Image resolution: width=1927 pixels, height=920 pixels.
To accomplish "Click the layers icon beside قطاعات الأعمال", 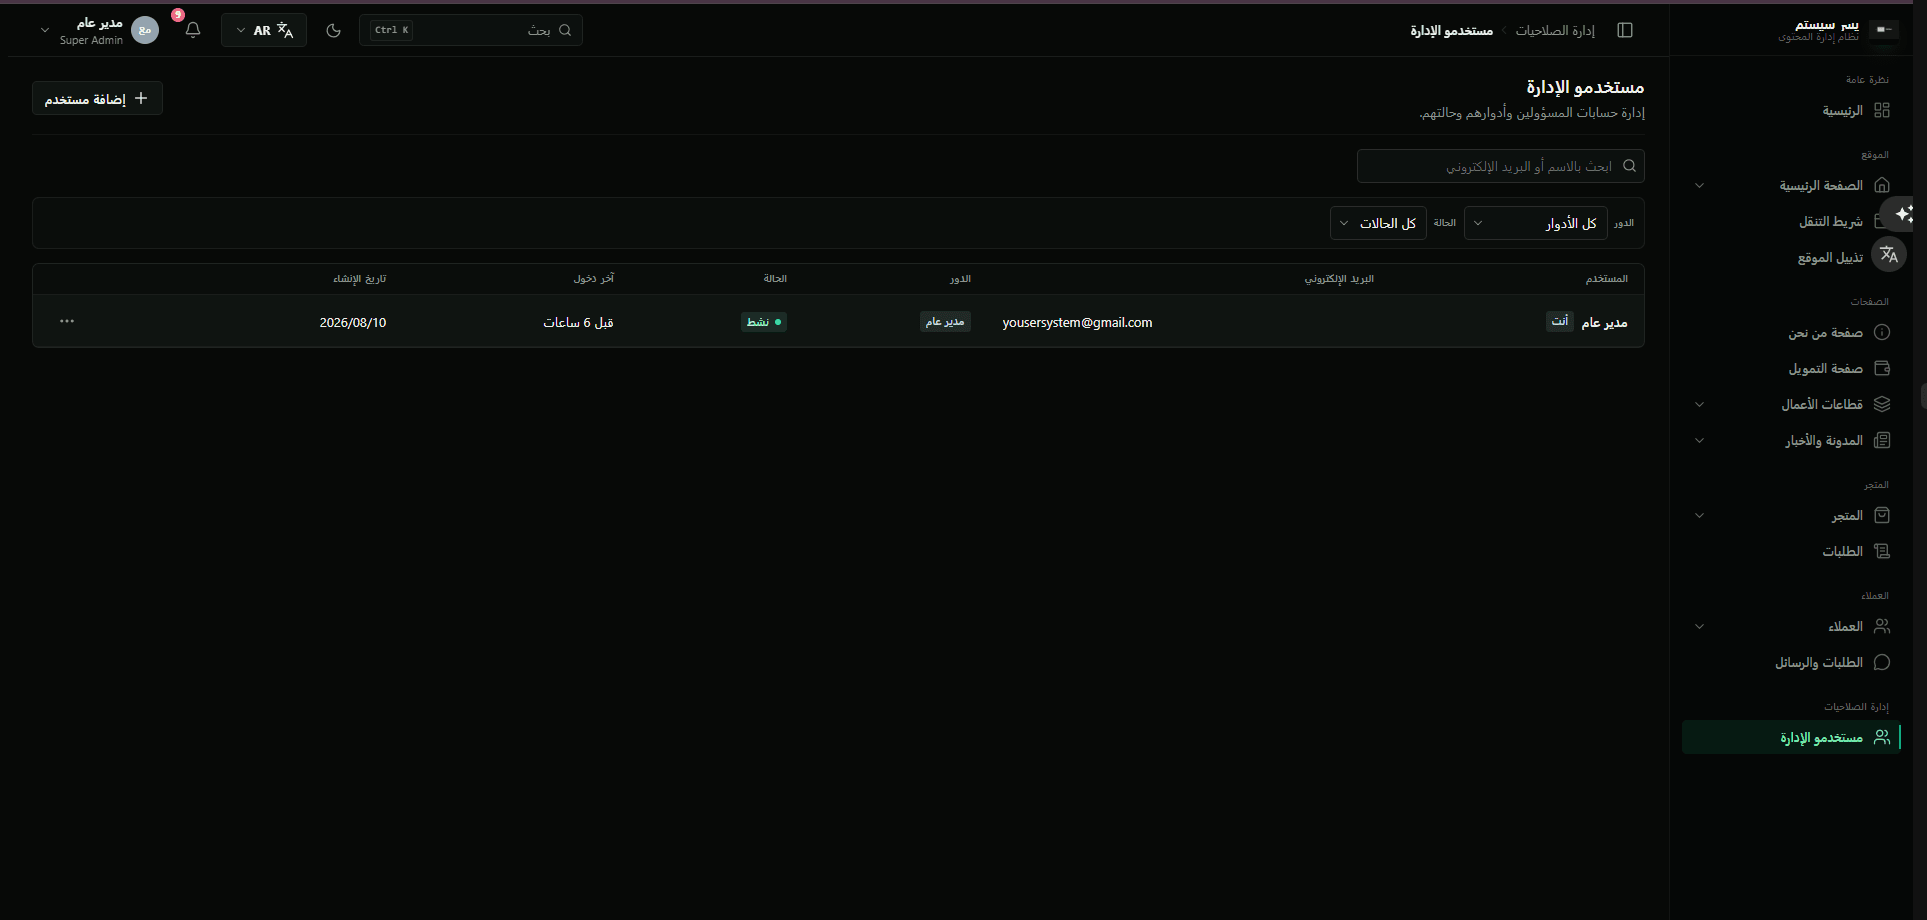I will point(1882,404).
